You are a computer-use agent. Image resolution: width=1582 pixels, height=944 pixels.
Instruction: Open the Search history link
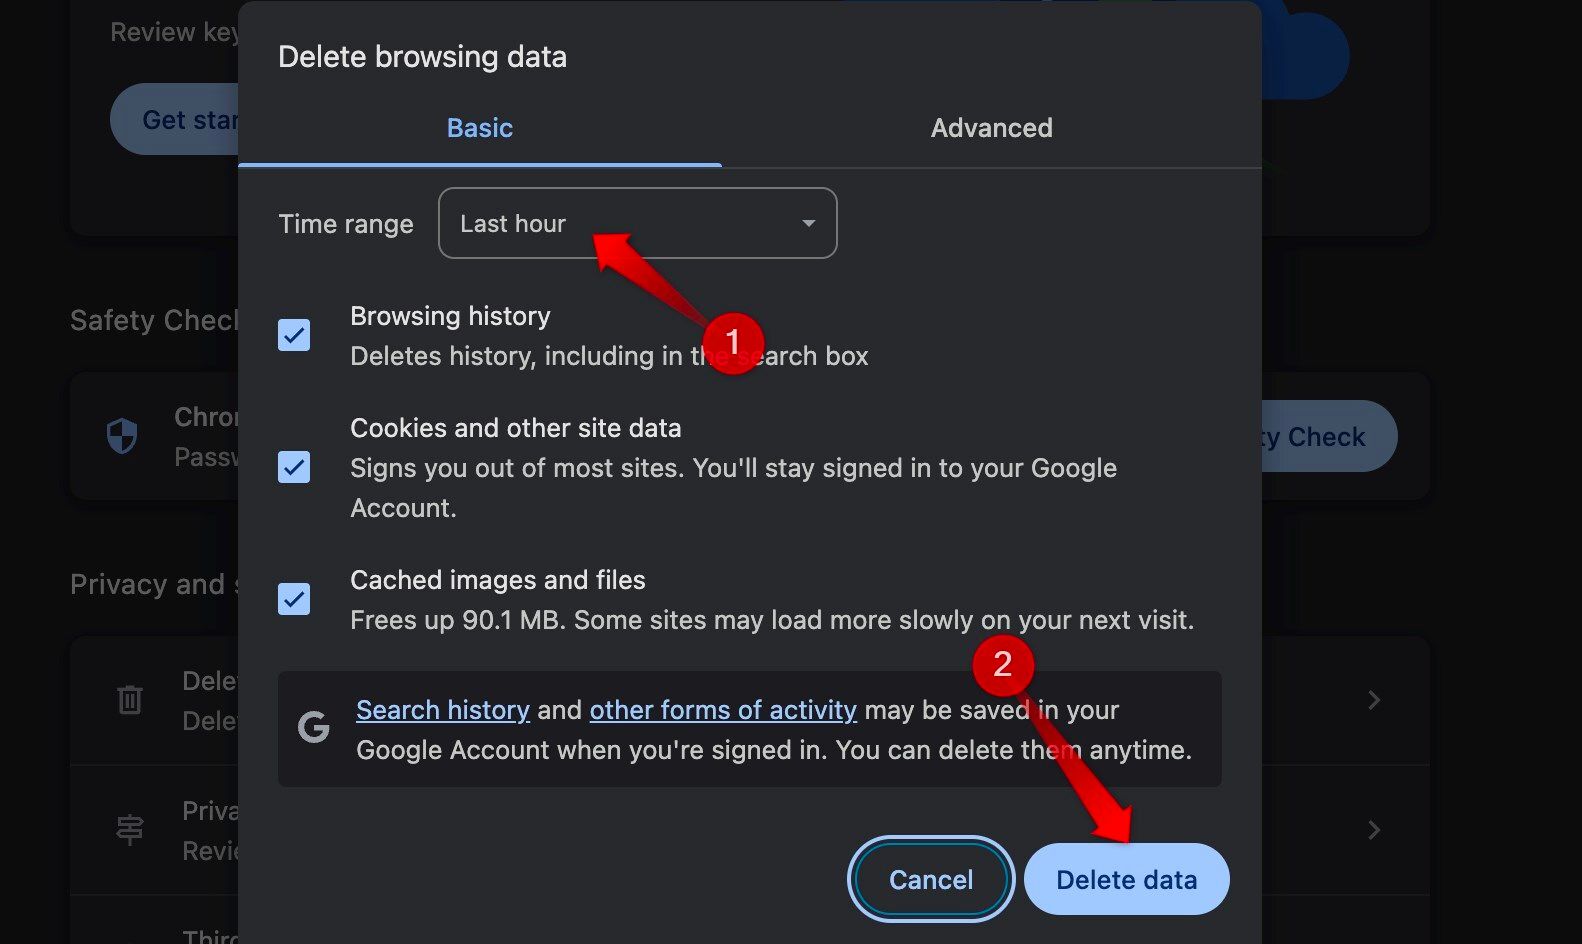pyautogui.click(x=442, y=710)
